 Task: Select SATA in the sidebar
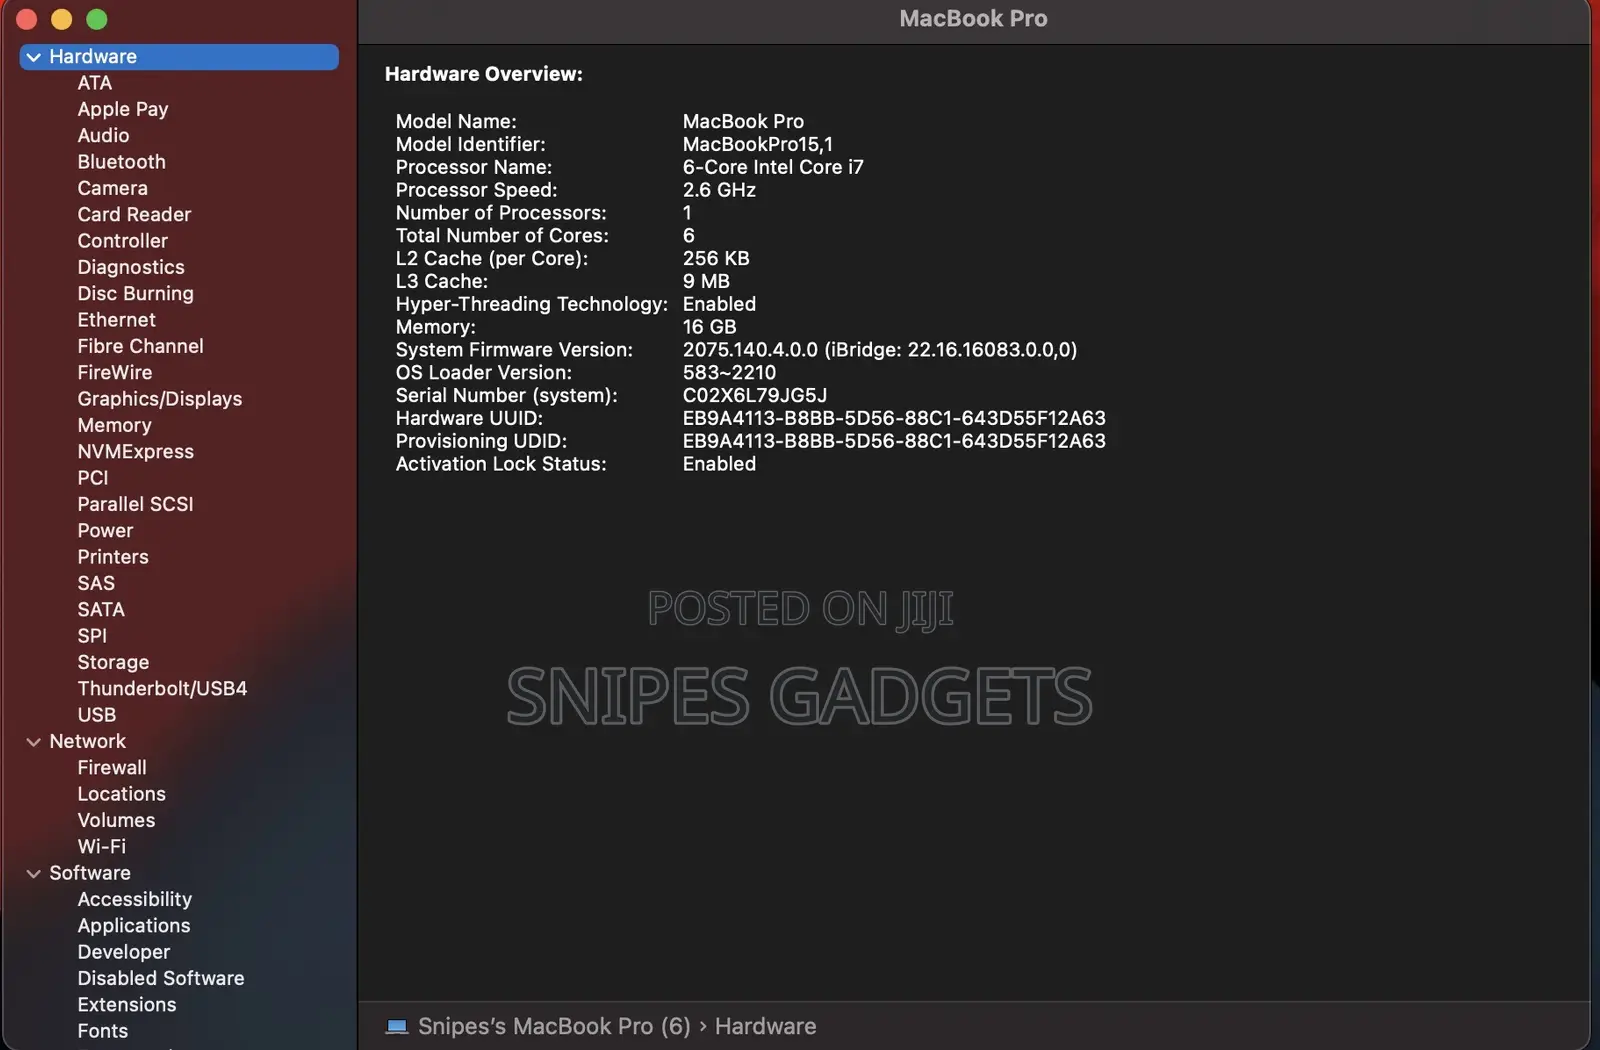point(101,609)
